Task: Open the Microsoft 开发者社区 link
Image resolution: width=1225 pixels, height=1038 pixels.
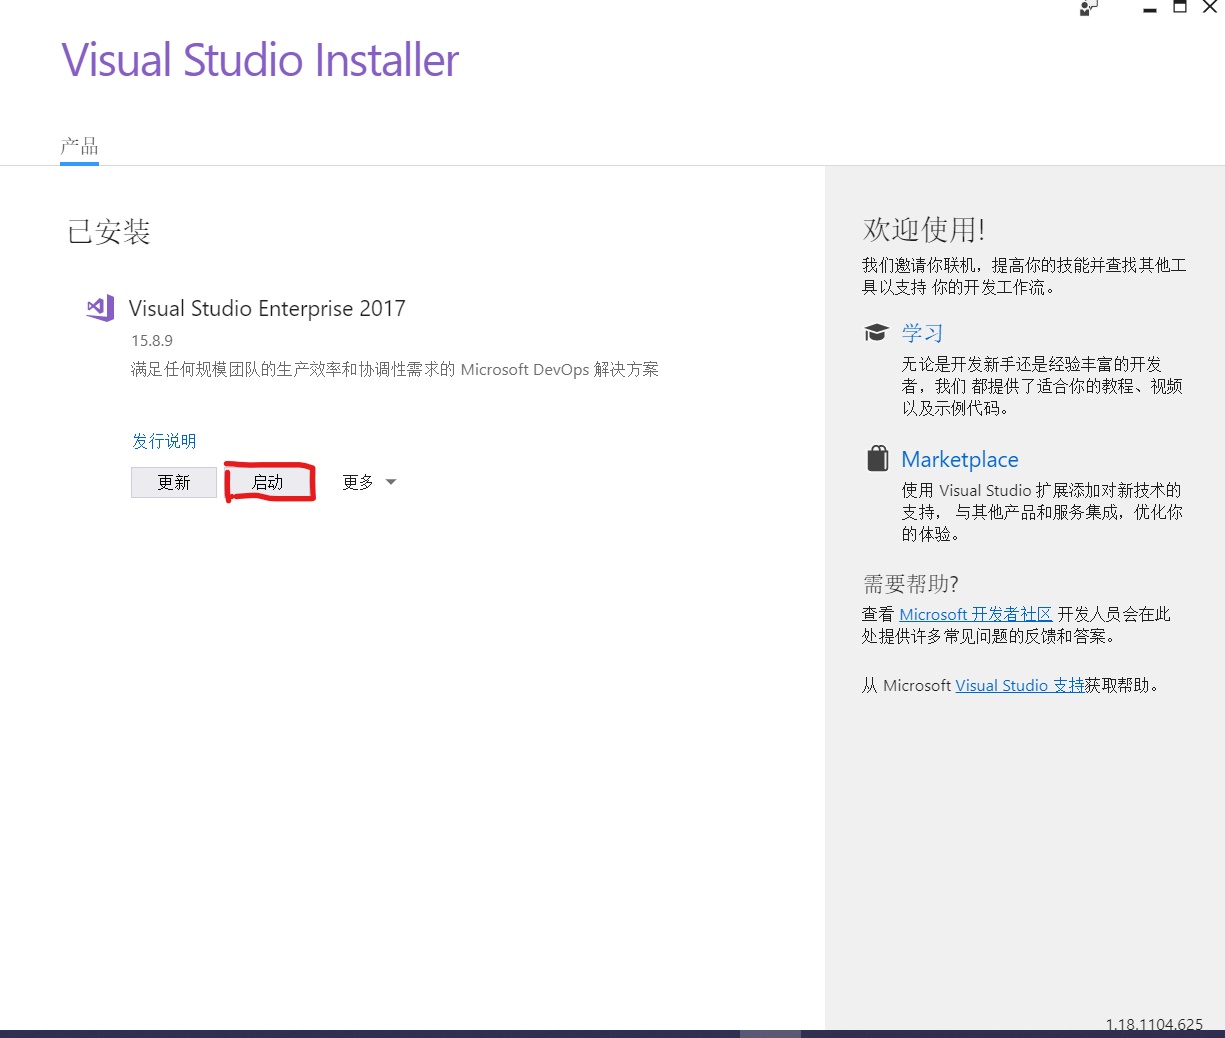Action: coord(975,613)
